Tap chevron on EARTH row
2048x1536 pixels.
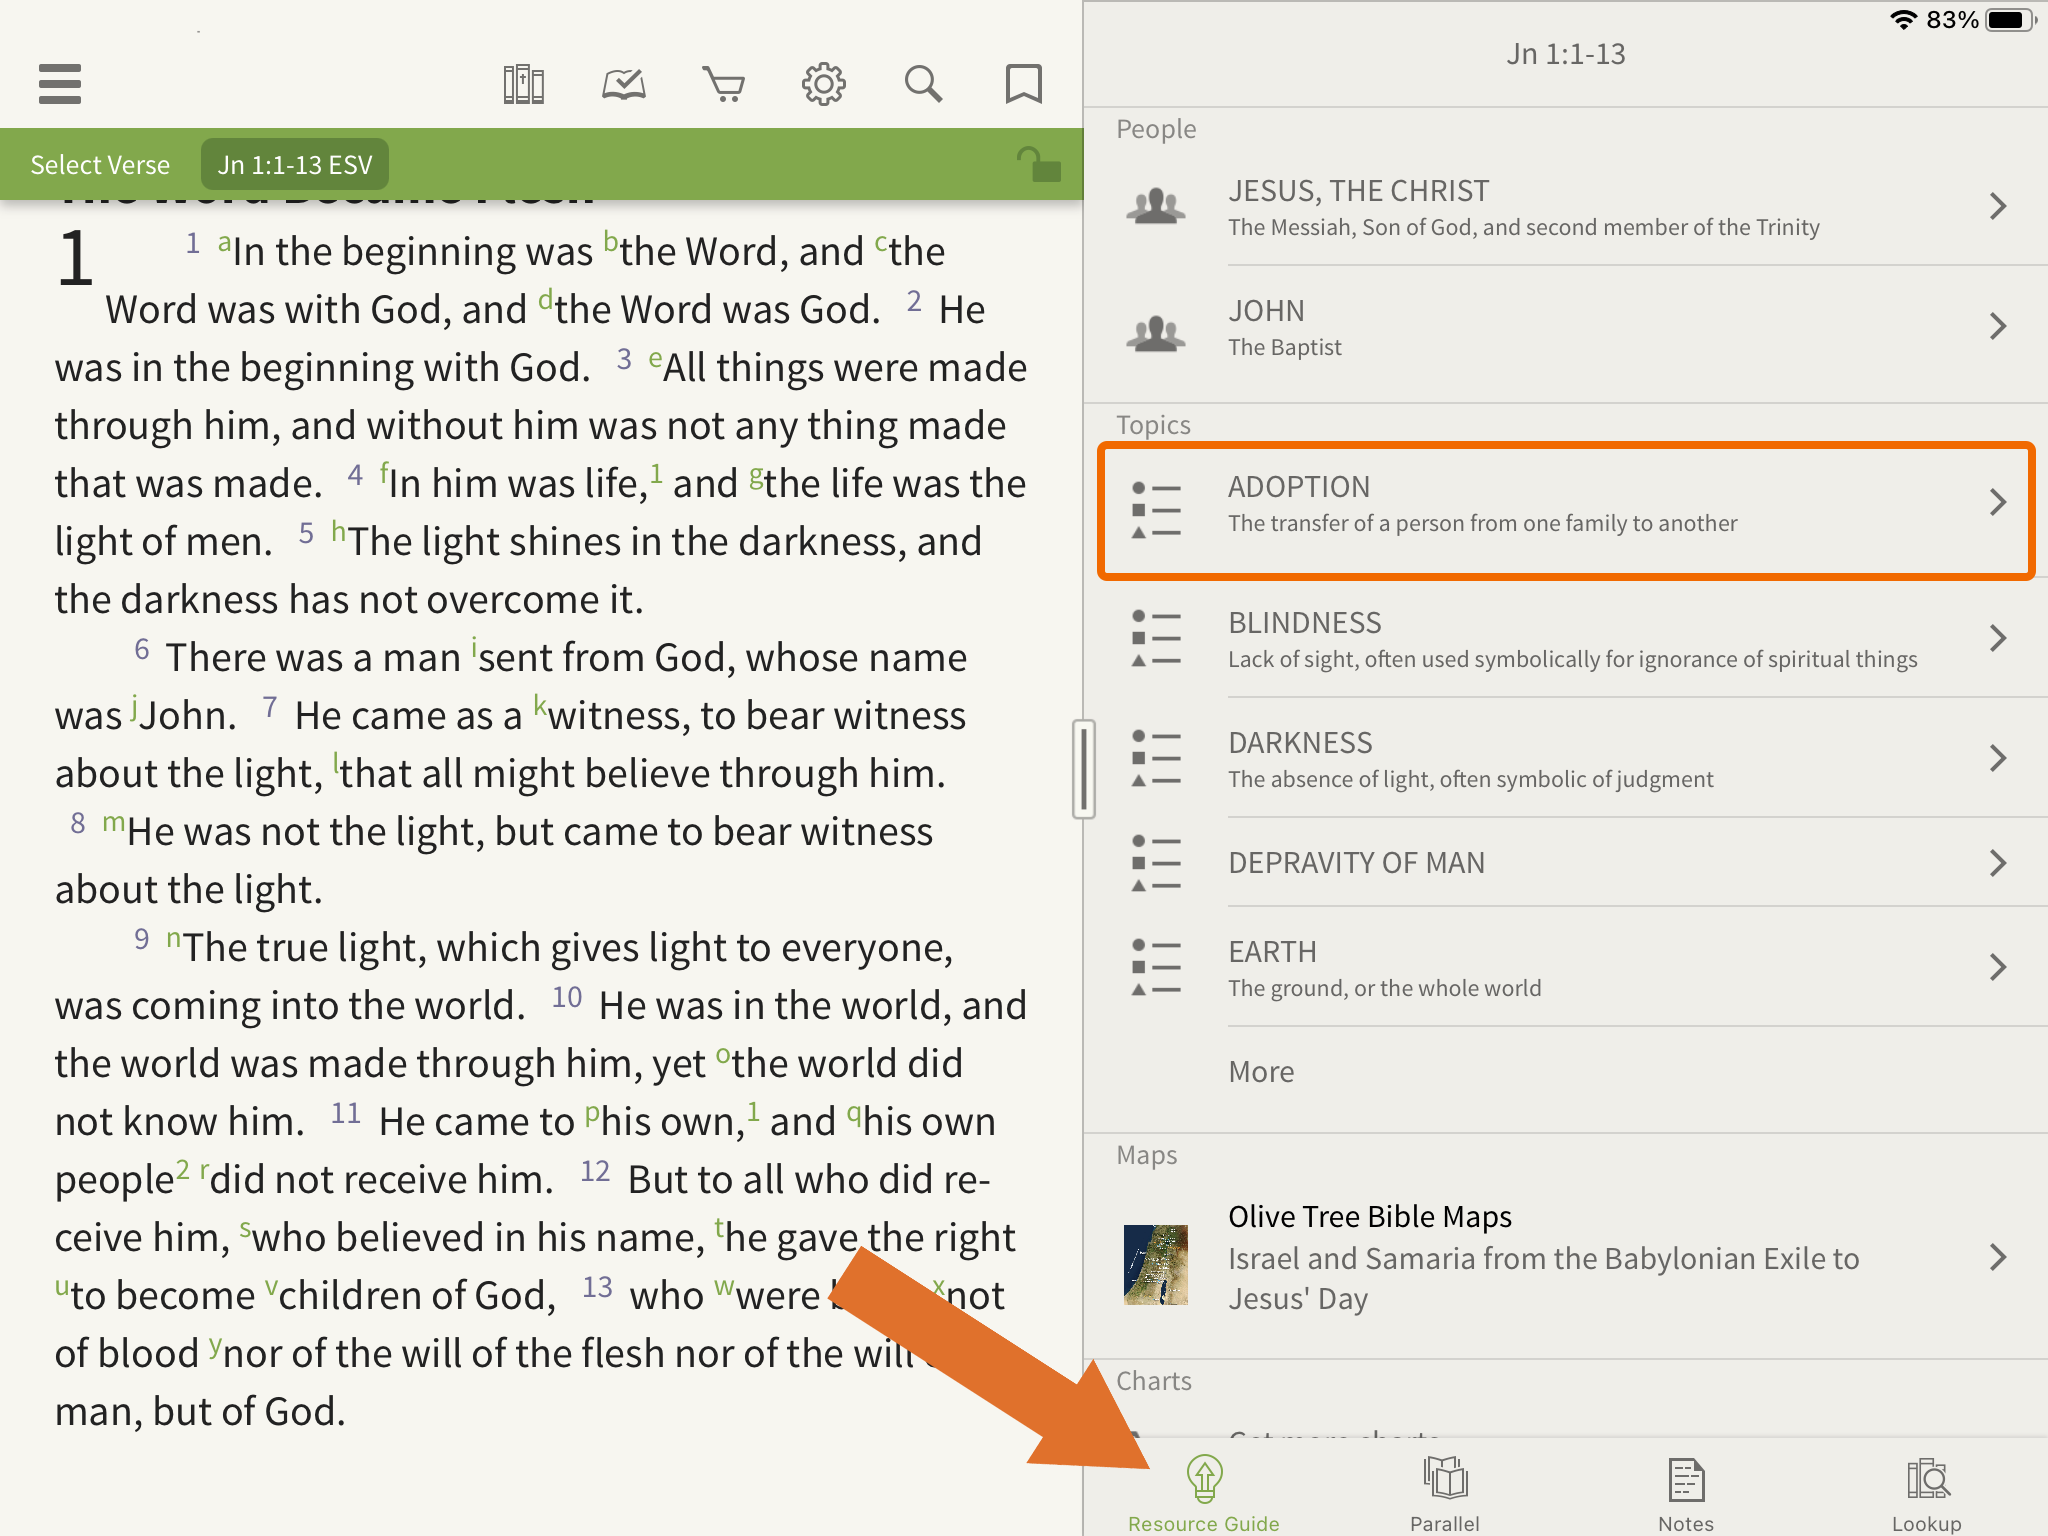click(1998, 967)
